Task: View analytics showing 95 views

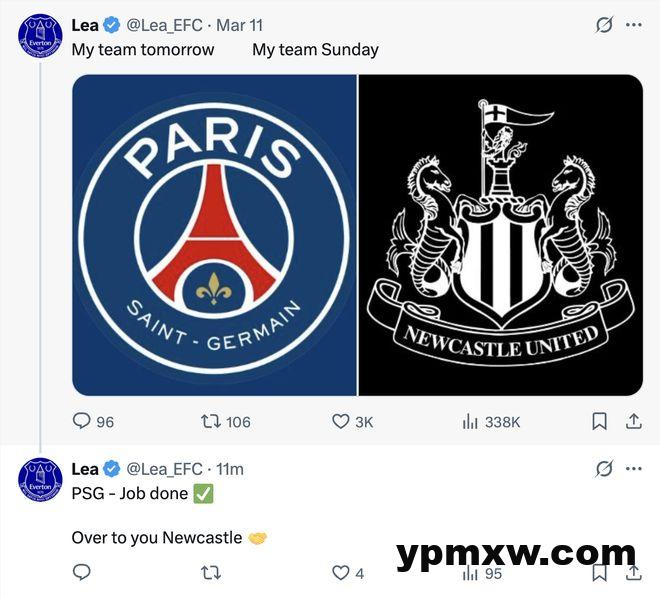Action: point(482,573)
